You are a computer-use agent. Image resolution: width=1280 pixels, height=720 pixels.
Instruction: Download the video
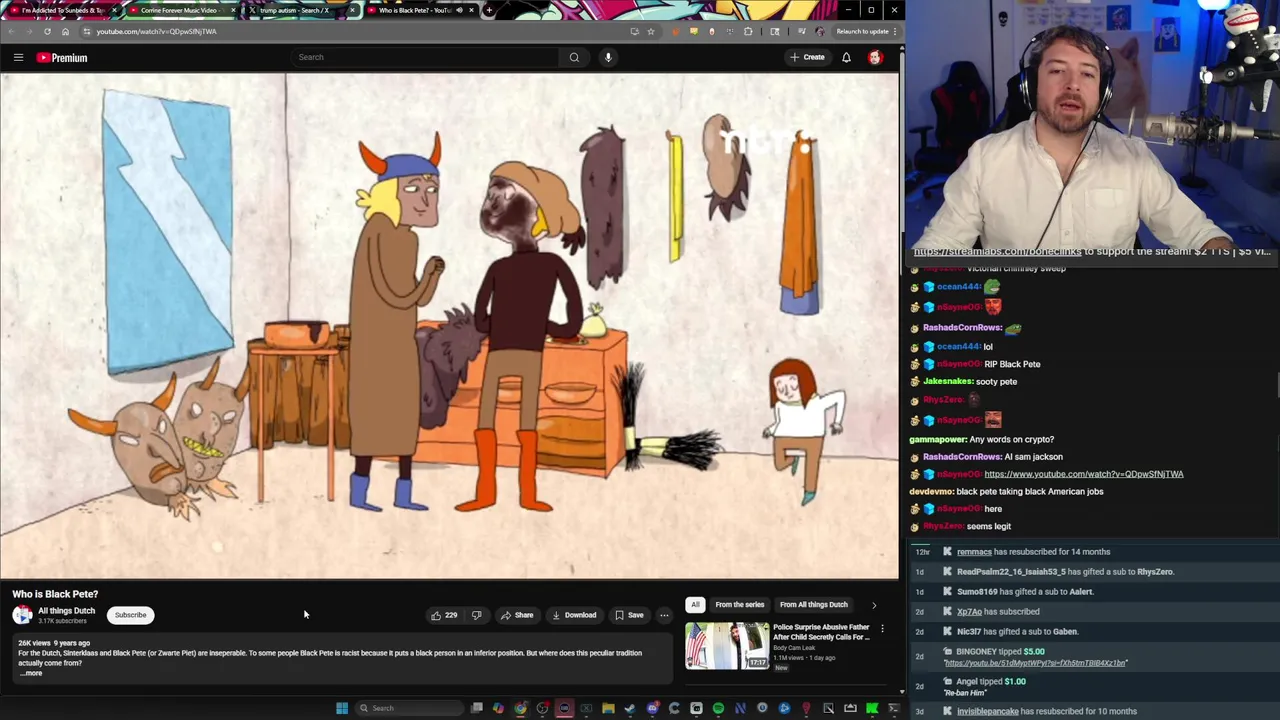574,615
